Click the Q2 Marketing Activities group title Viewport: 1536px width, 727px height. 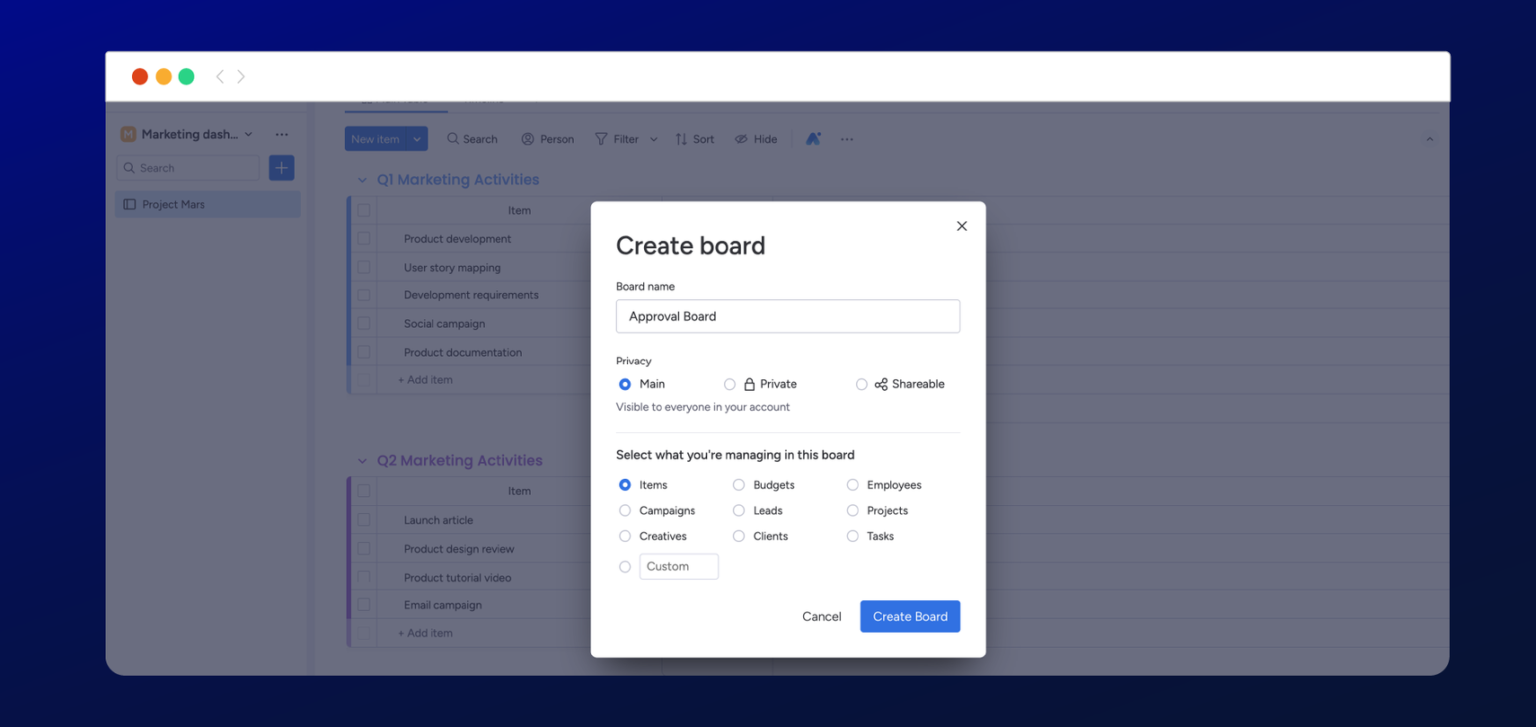pos(460,461)
